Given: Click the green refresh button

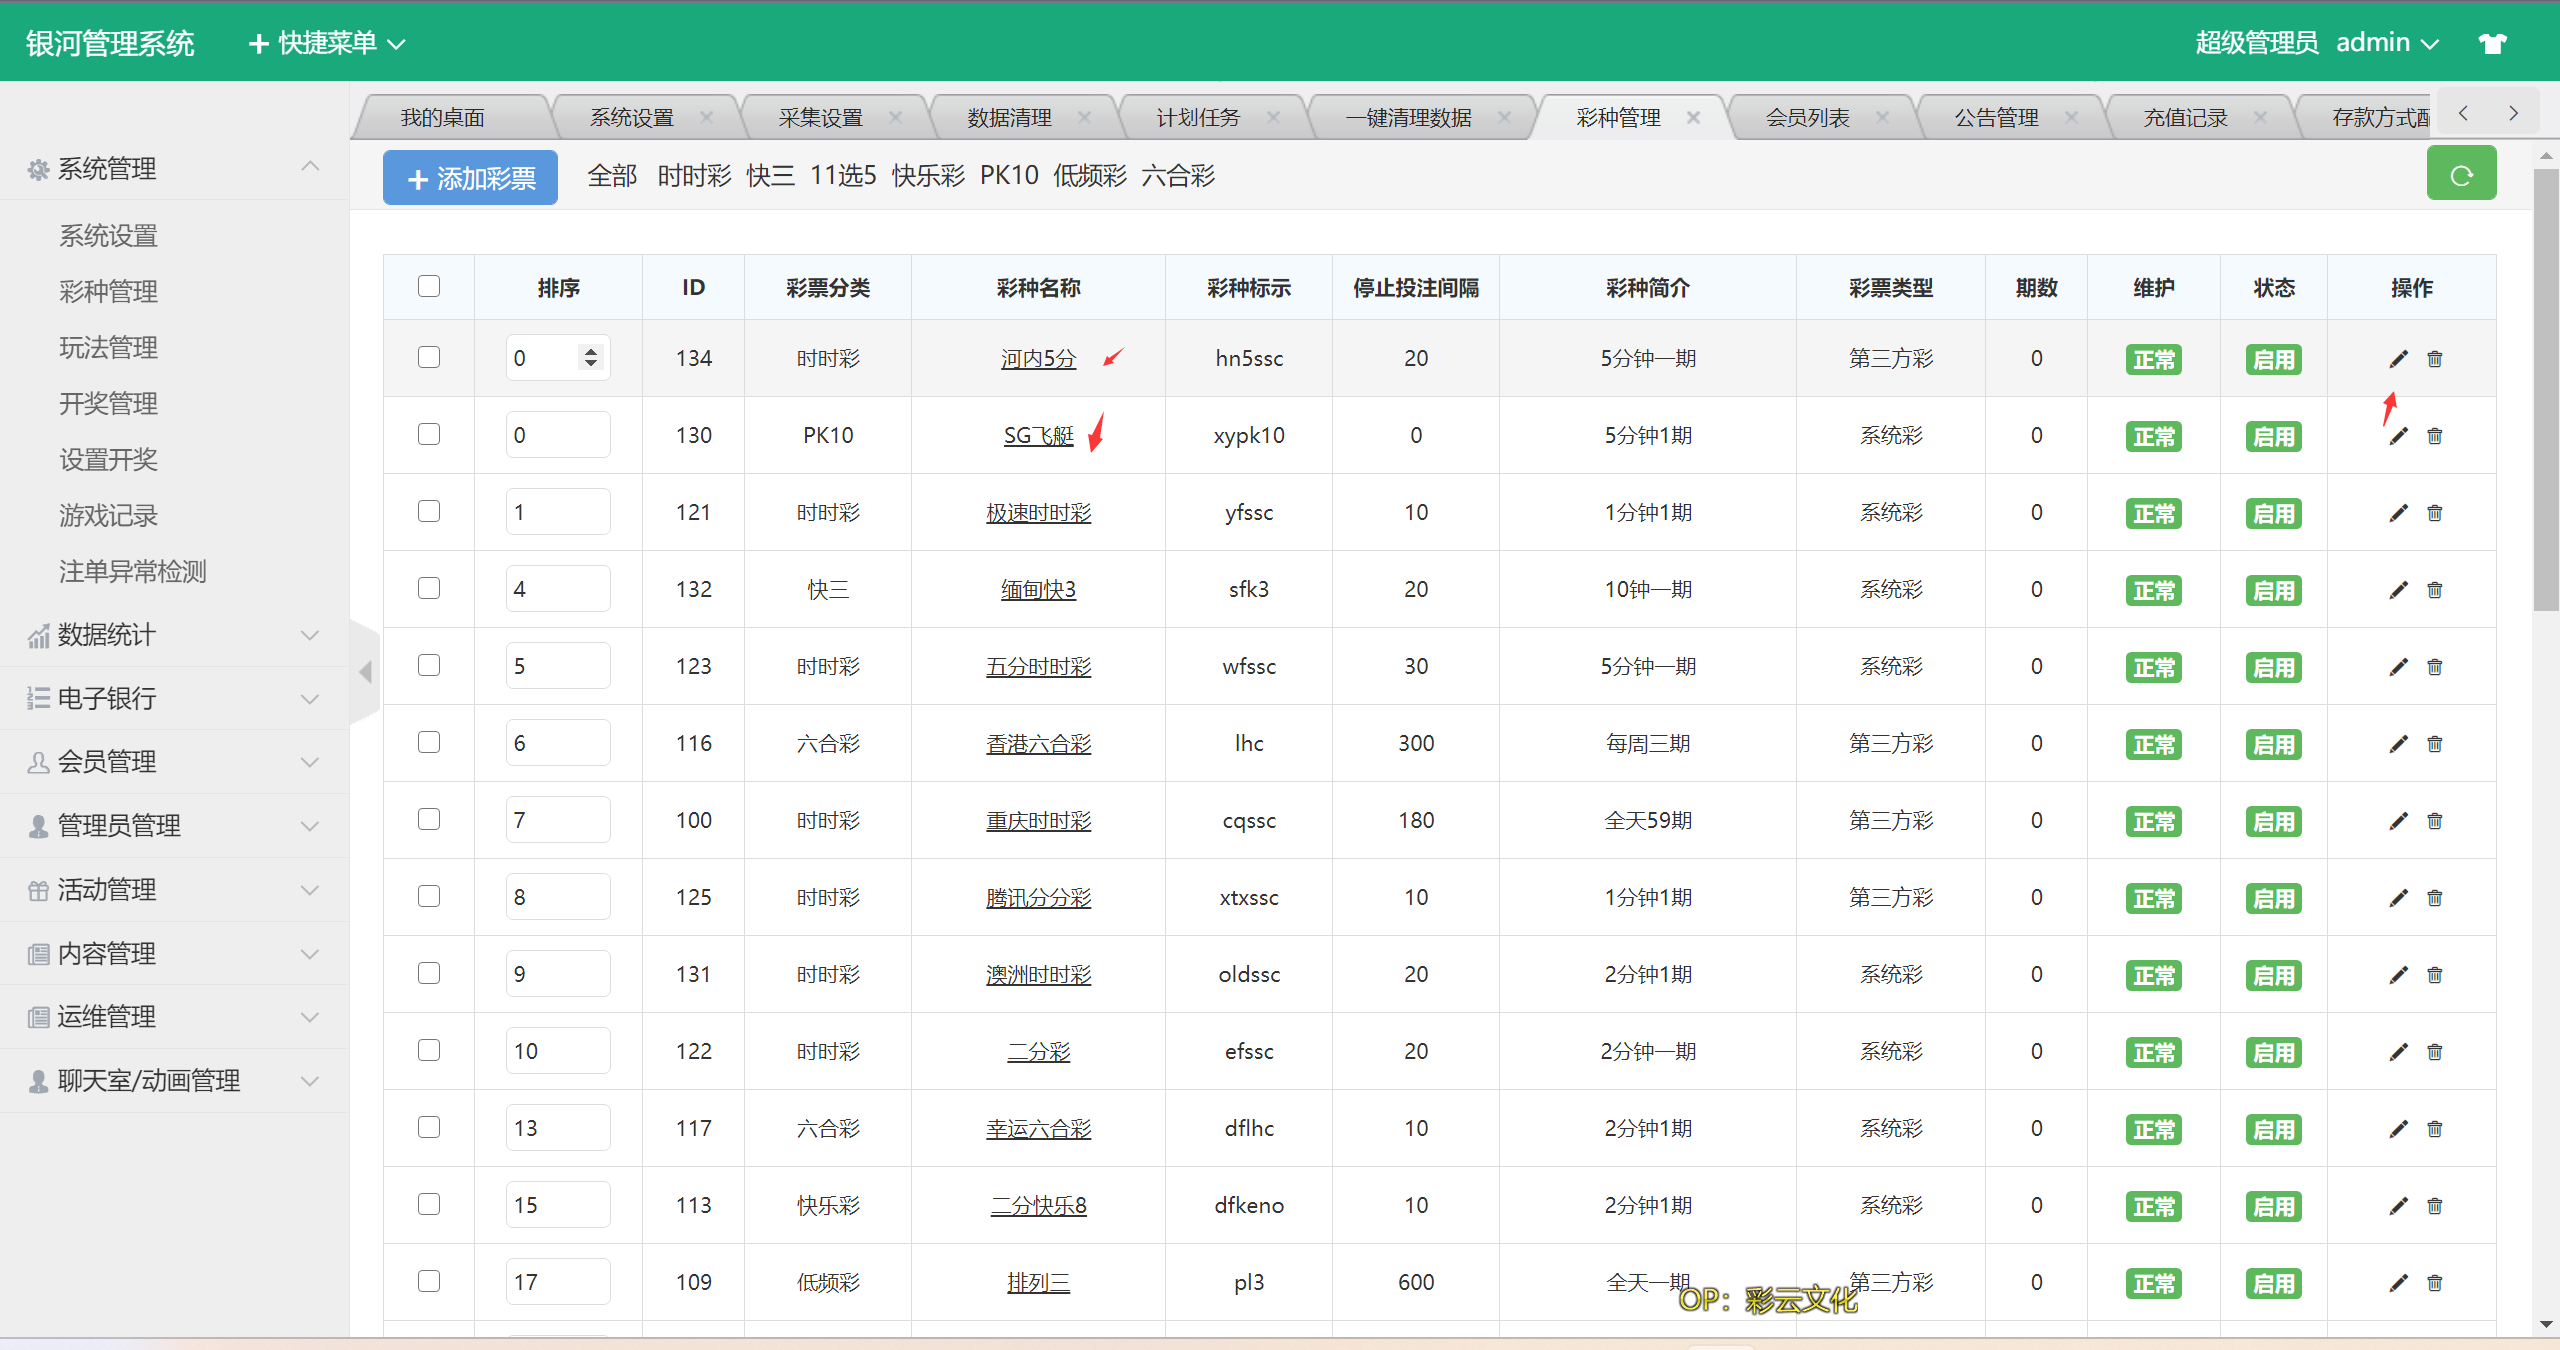Looking at the screenshot, I should (2461, 176).
